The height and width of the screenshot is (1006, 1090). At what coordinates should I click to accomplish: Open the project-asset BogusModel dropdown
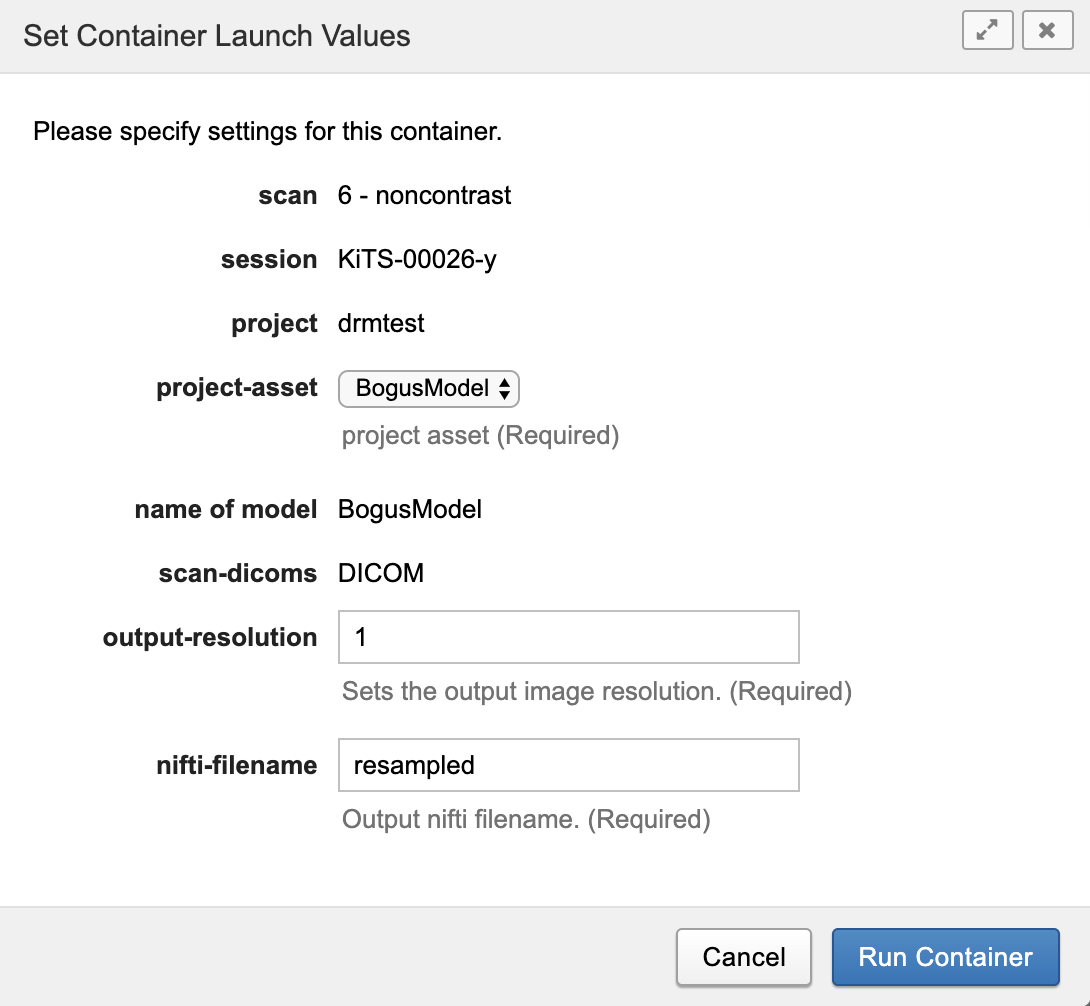click(x=429, y=388)
